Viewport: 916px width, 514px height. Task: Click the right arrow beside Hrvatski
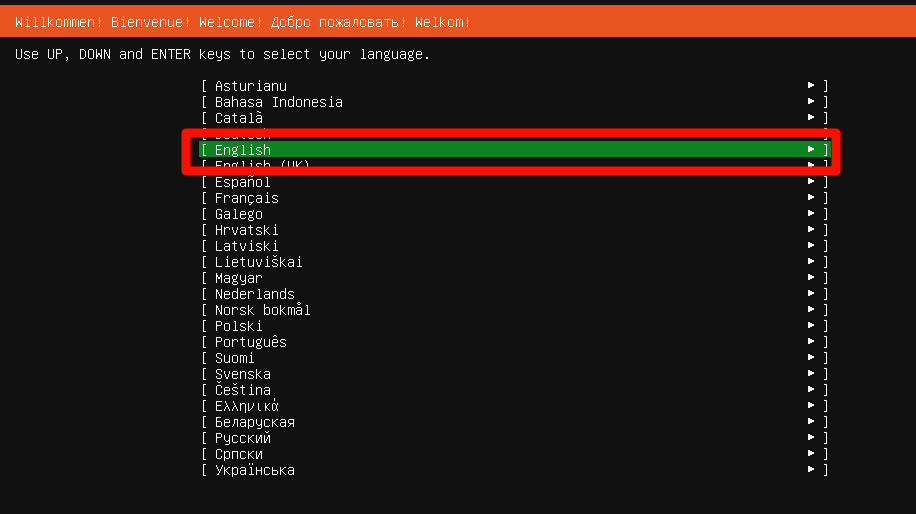coord(811,230)
